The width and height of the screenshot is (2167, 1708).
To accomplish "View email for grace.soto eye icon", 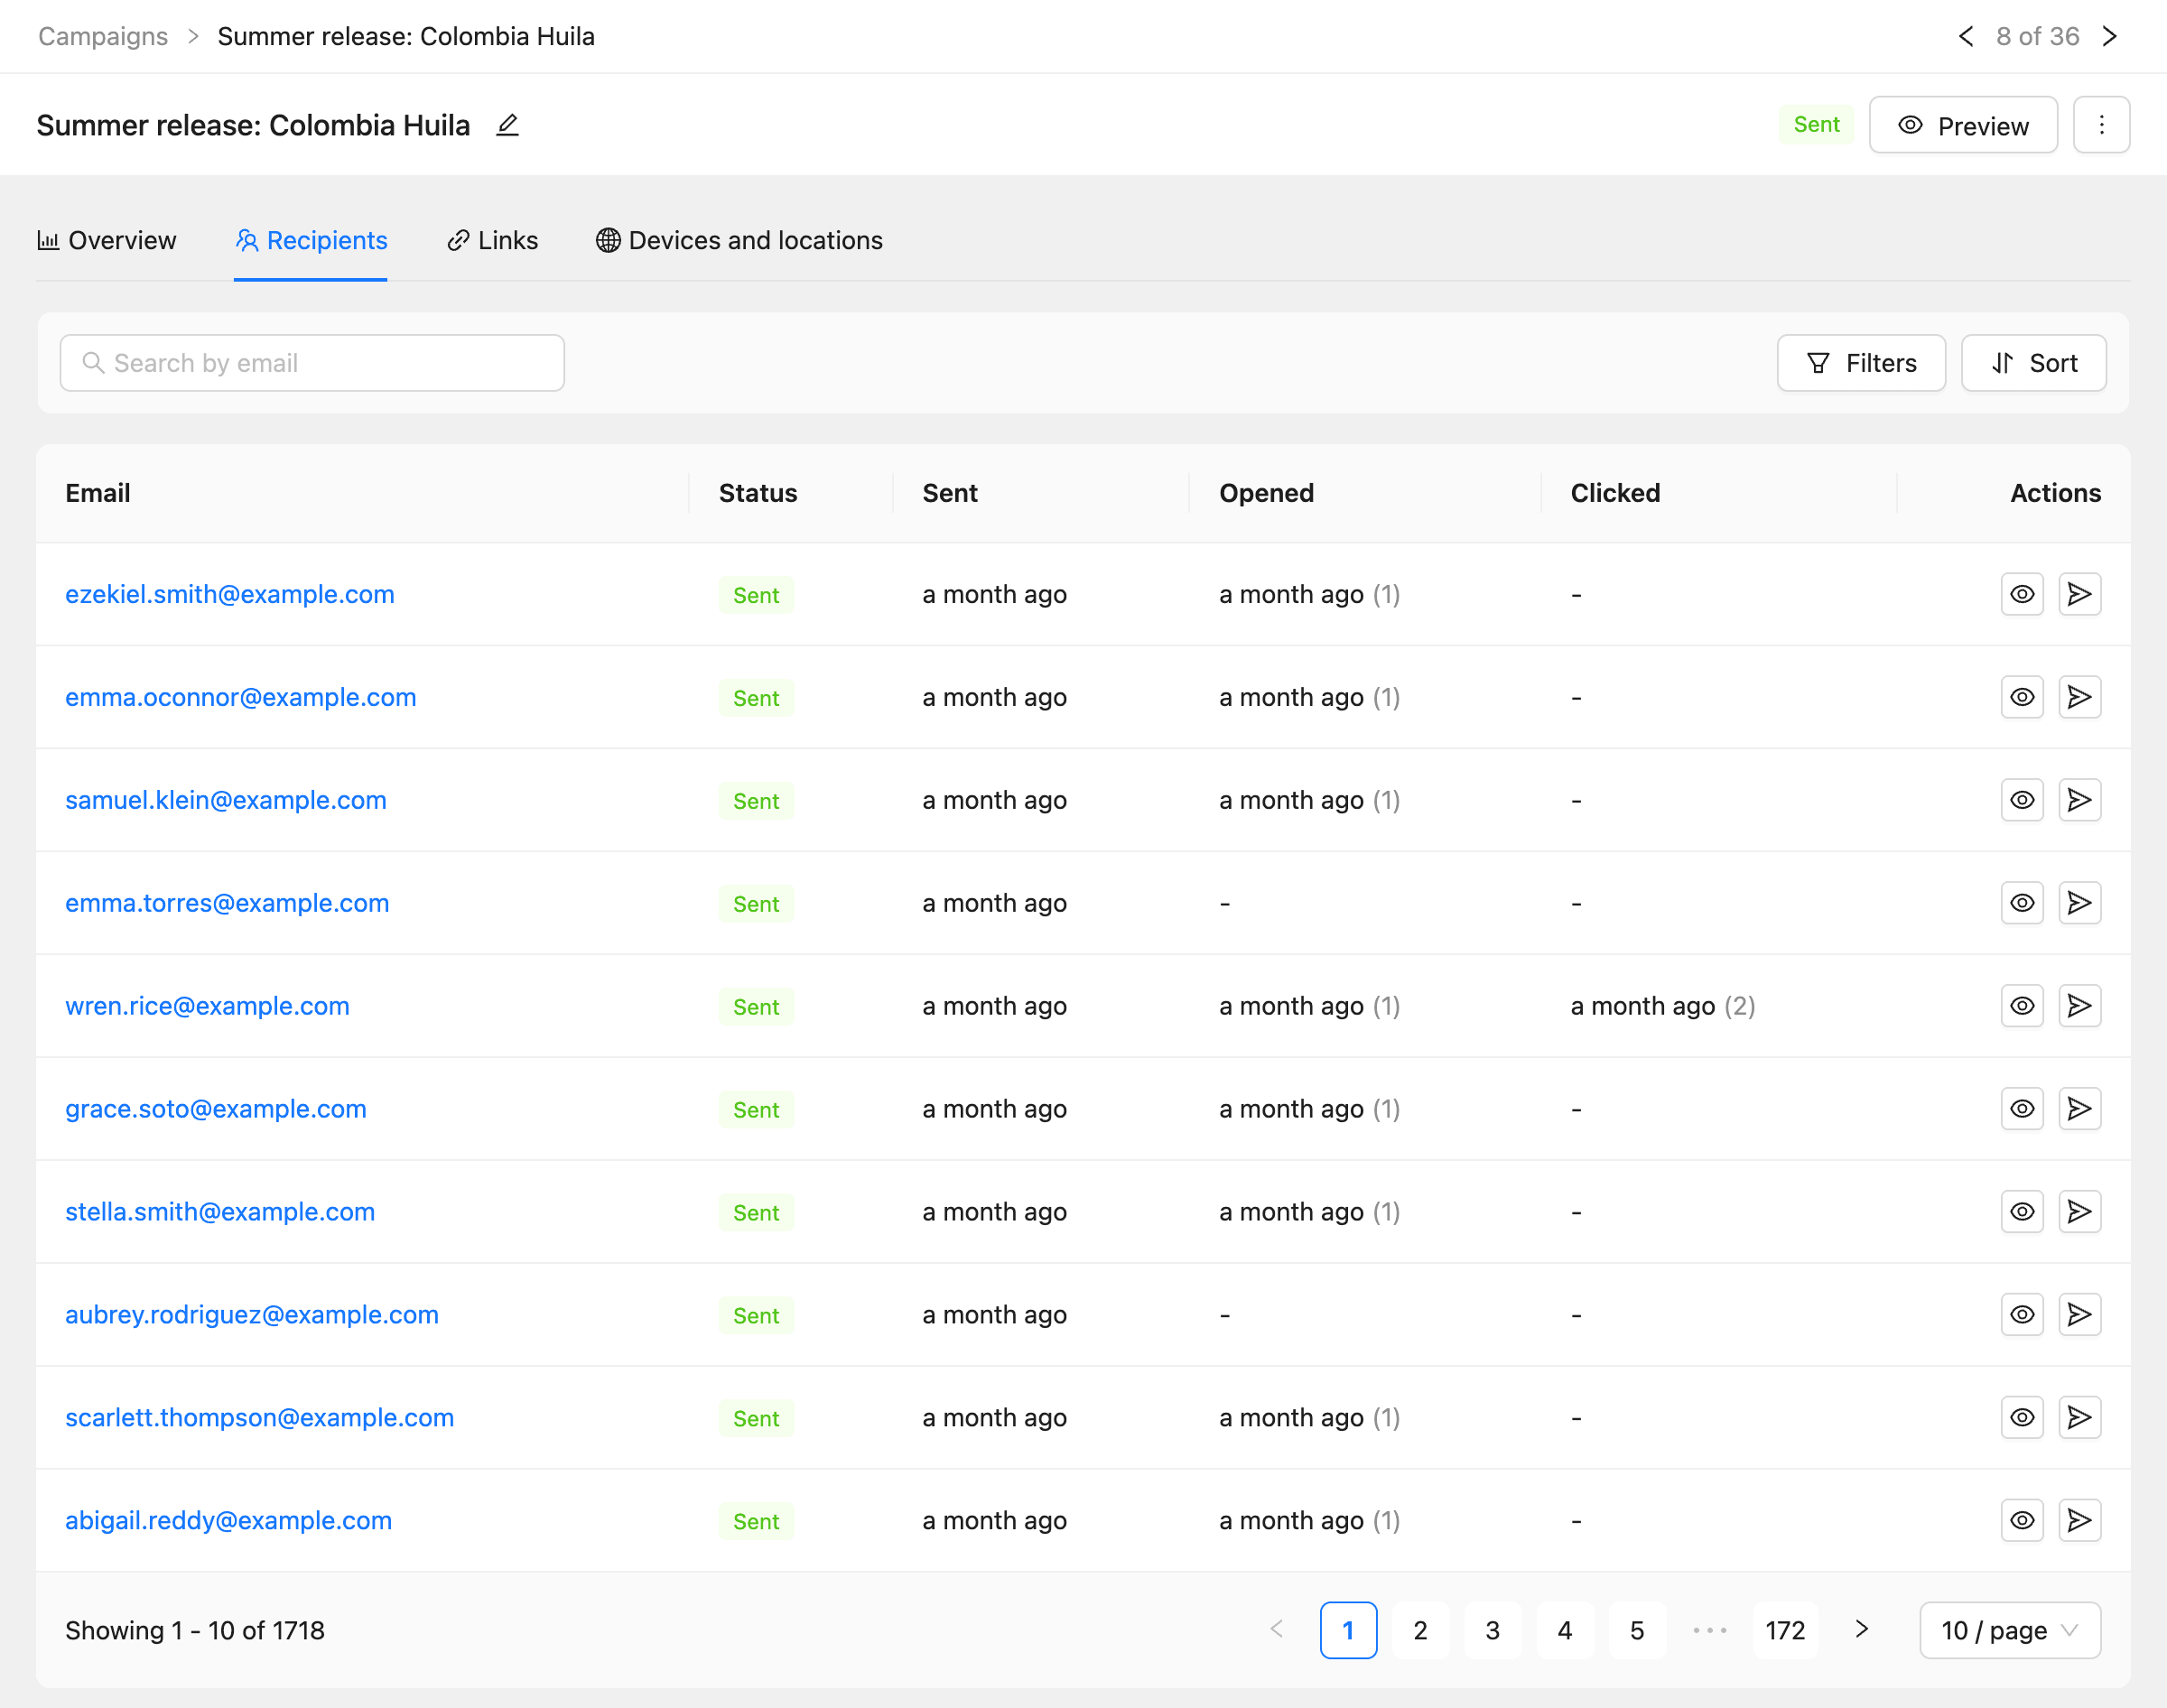I will tap(2022, 1109).
